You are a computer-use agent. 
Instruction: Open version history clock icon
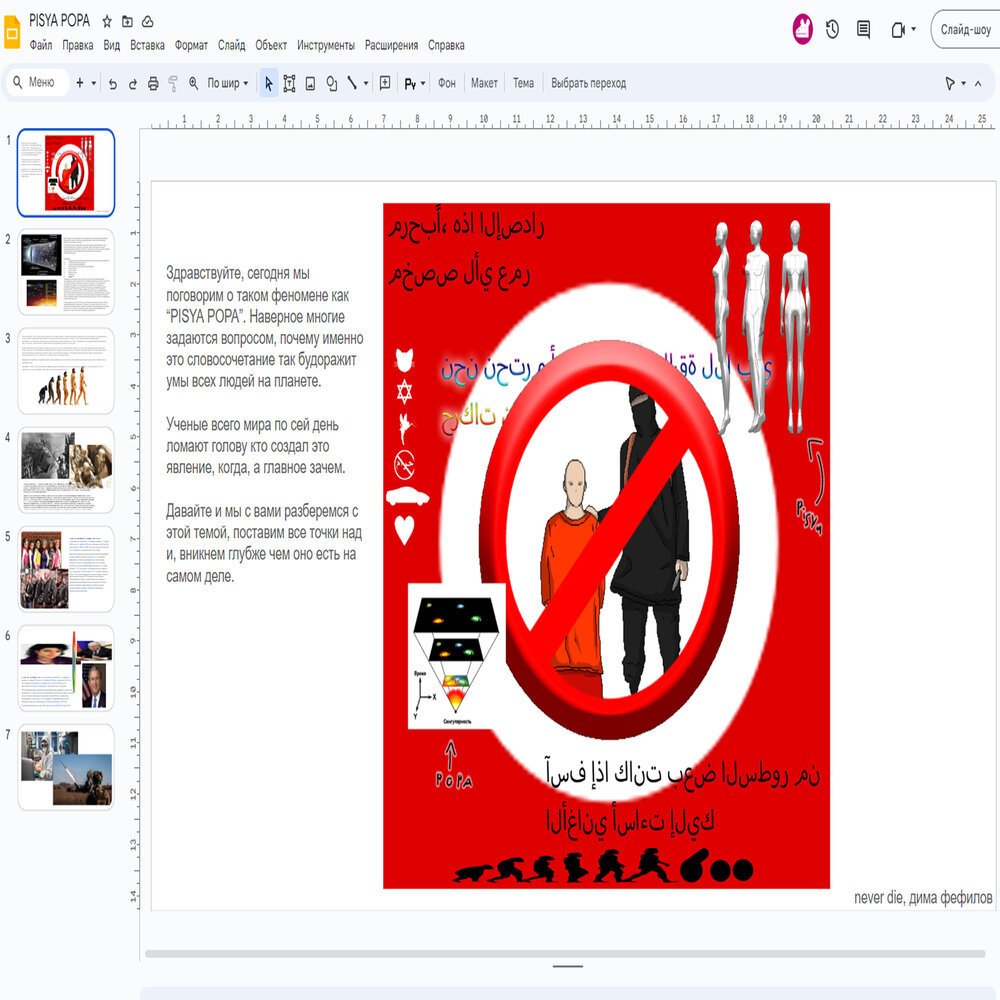pyautogui.click(x=832, y=30)
